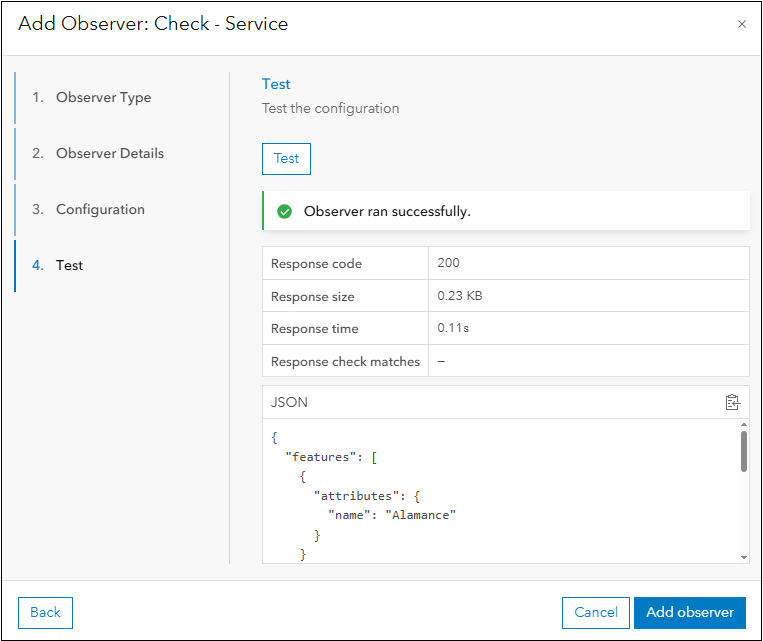
Task: Open the Observer Details step
Action: point(109,154)
